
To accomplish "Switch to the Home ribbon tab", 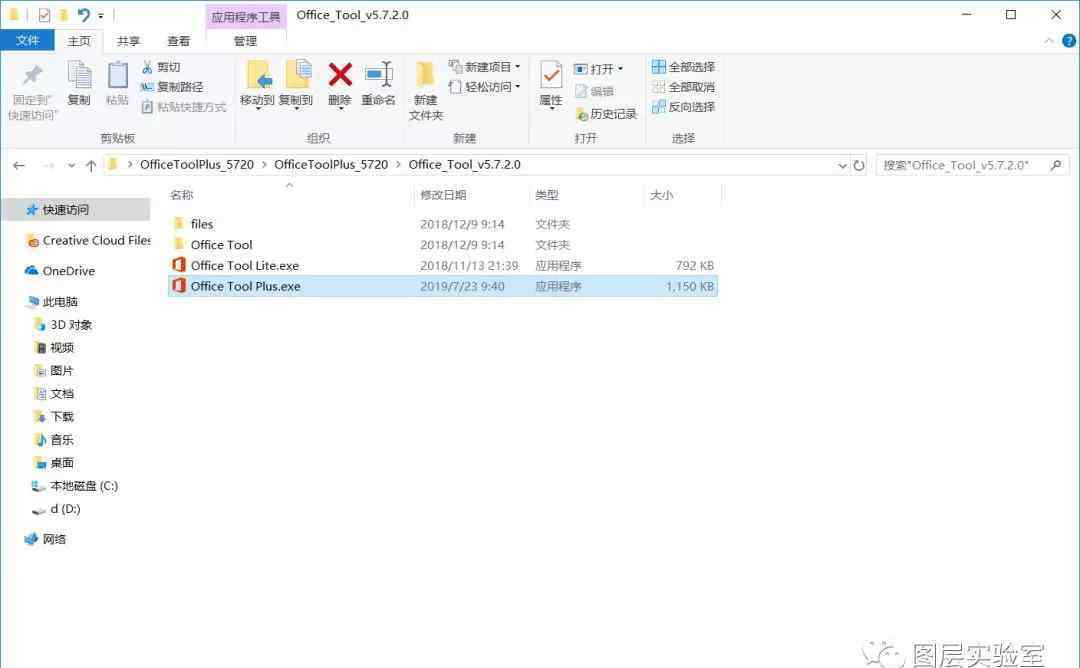I will click(x=79, y=41).
